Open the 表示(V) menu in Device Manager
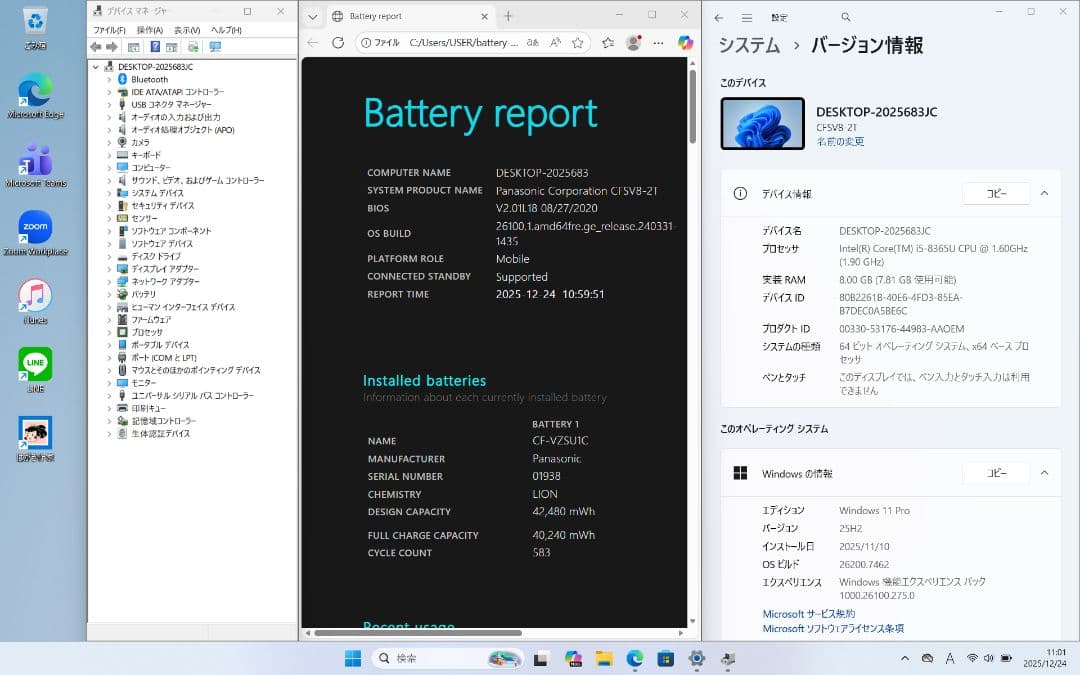1080x675 pixels. tap(187, 30)
